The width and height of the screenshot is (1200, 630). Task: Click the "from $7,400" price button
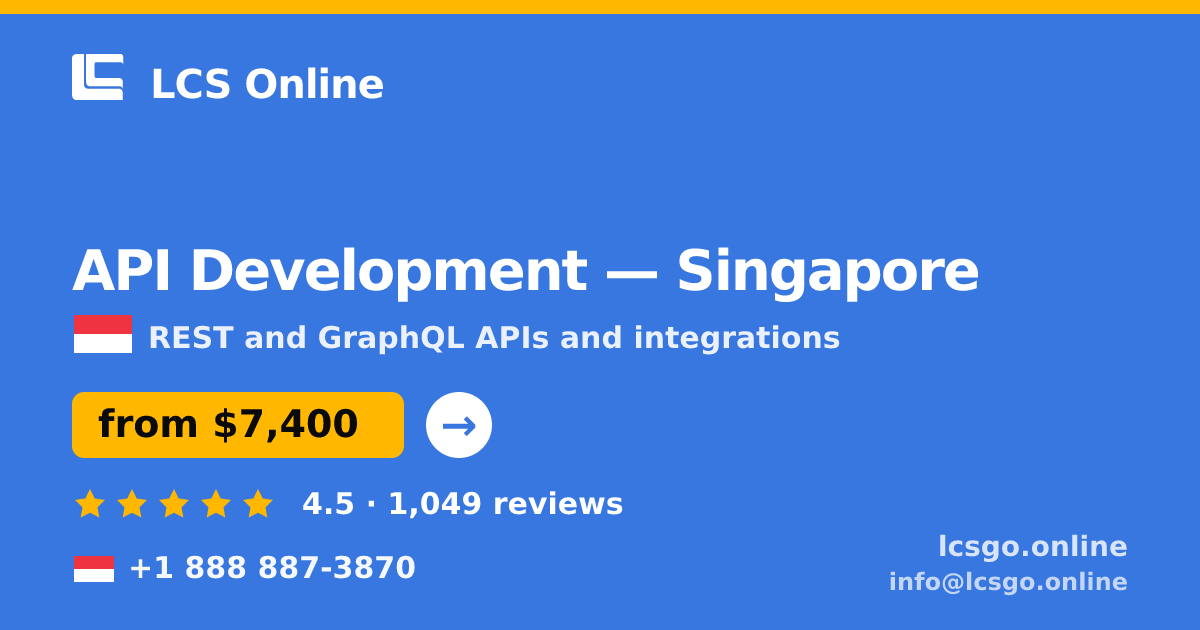pyautogui.click(x=238, y=425)
